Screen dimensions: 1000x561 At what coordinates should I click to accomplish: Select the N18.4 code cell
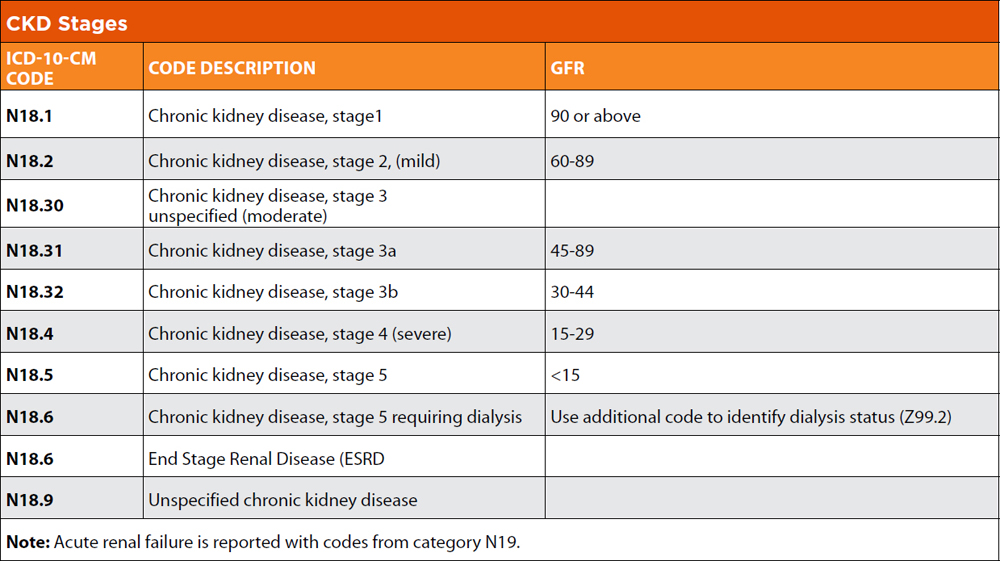(x=29, y=334)
